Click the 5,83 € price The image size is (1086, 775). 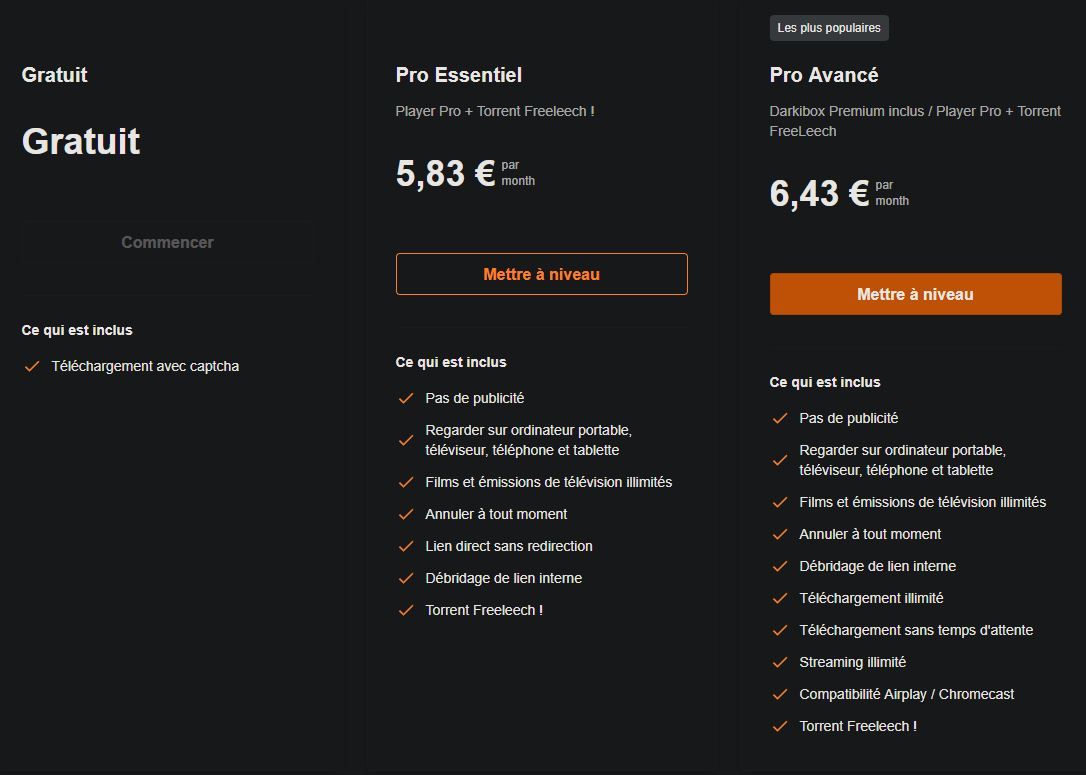pos(445,173)
